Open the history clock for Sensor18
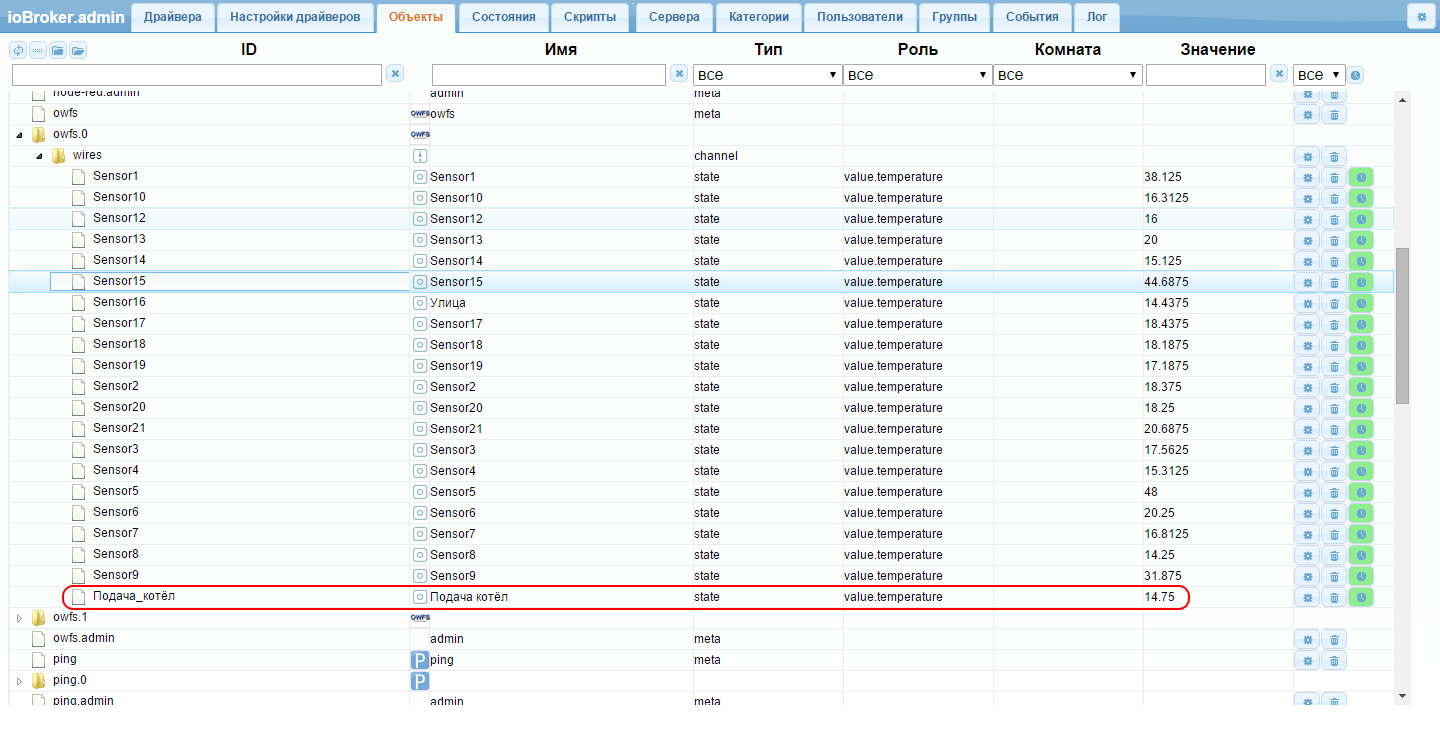Image resolution: width=1440 pixels, height=731 pixels. 1361,345
